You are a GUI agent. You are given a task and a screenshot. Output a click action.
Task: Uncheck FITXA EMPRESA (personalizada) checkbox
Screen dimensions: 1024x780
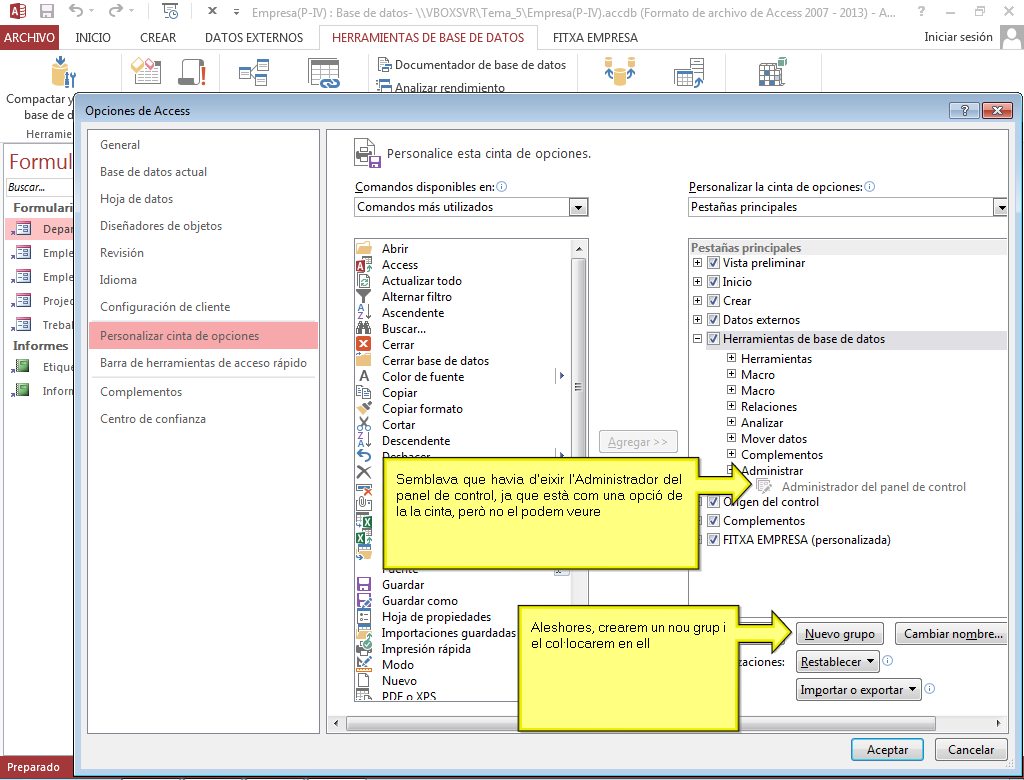pos(714,540)
